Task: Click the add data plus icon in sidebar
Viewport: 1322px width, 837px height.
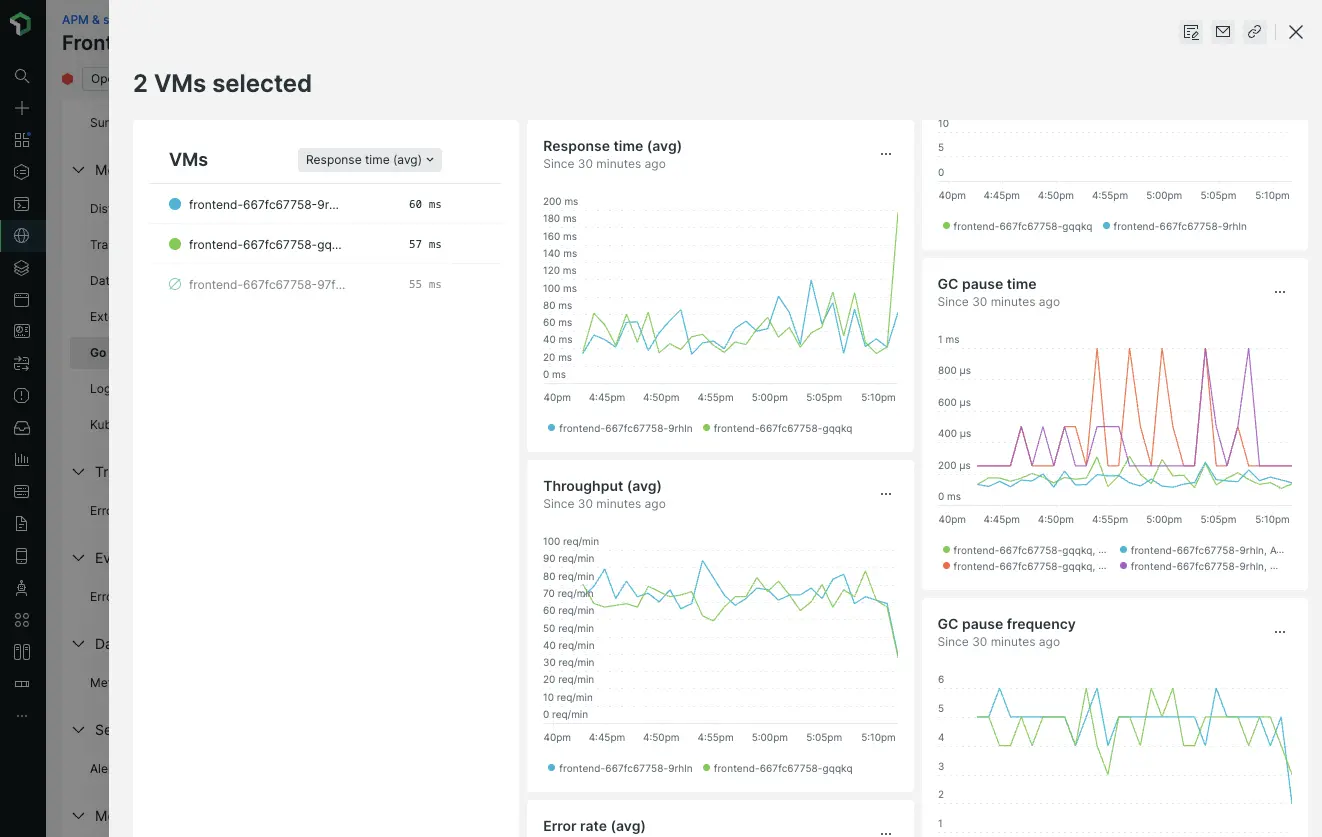Action: click(x=22, y=107)
